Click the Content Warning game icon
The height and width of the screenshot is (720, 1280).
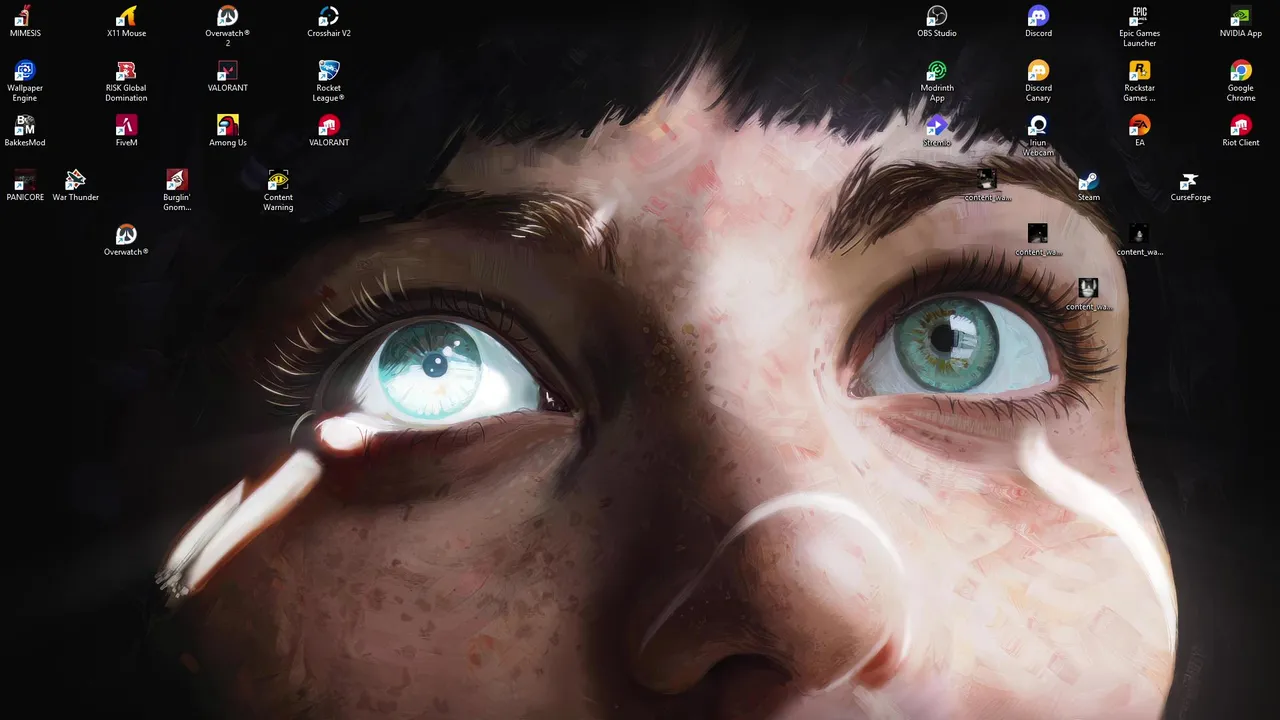coord(278,191)
